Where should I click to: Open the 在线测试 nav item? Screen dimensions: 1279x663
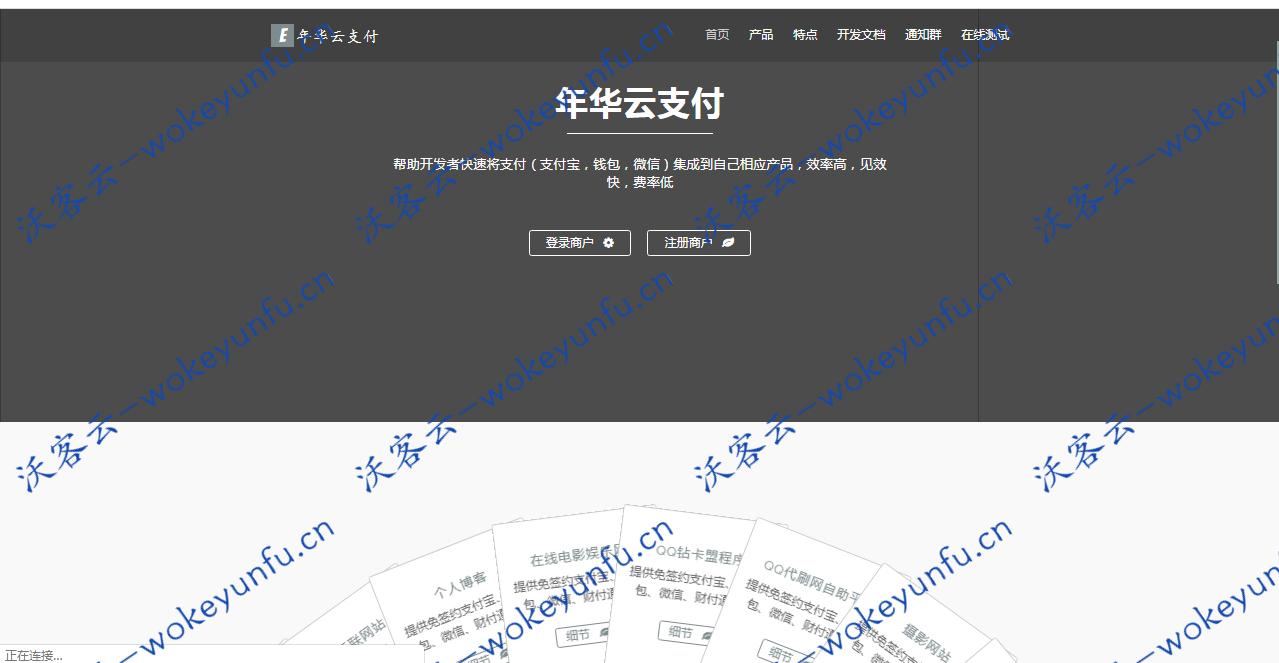[985, 35]
